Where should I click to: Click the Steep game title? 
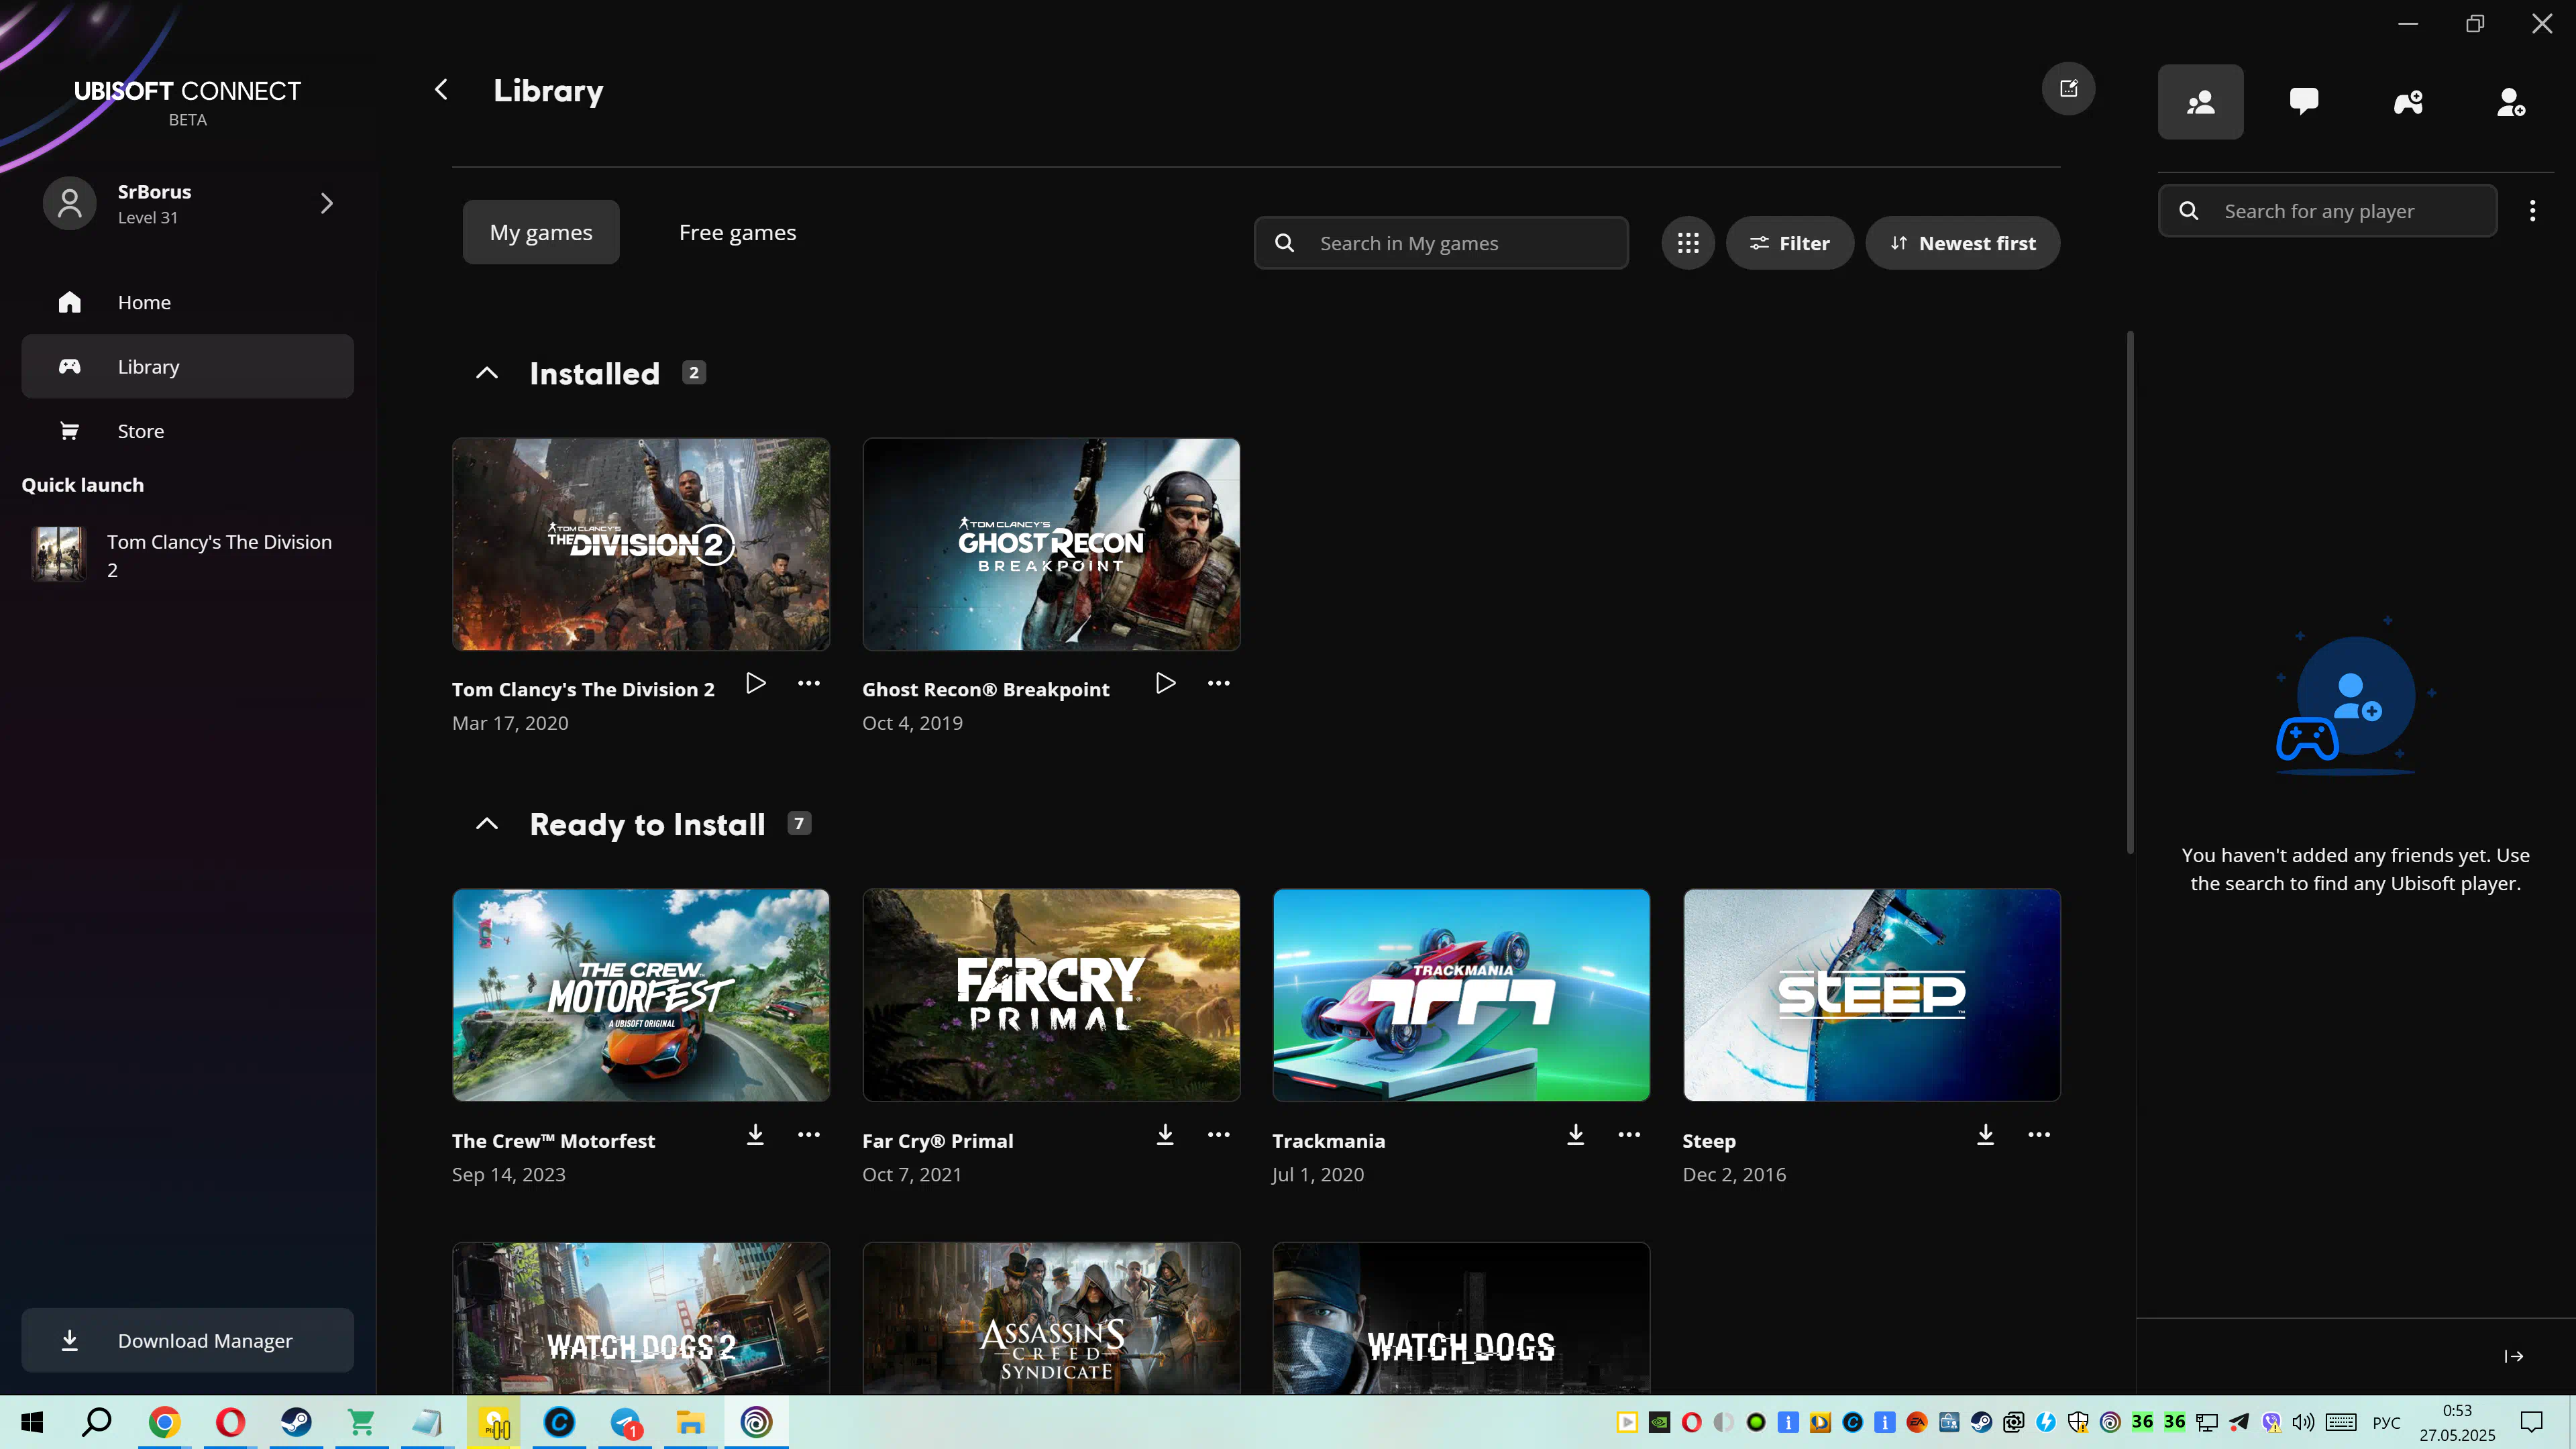(1709, 1141)
